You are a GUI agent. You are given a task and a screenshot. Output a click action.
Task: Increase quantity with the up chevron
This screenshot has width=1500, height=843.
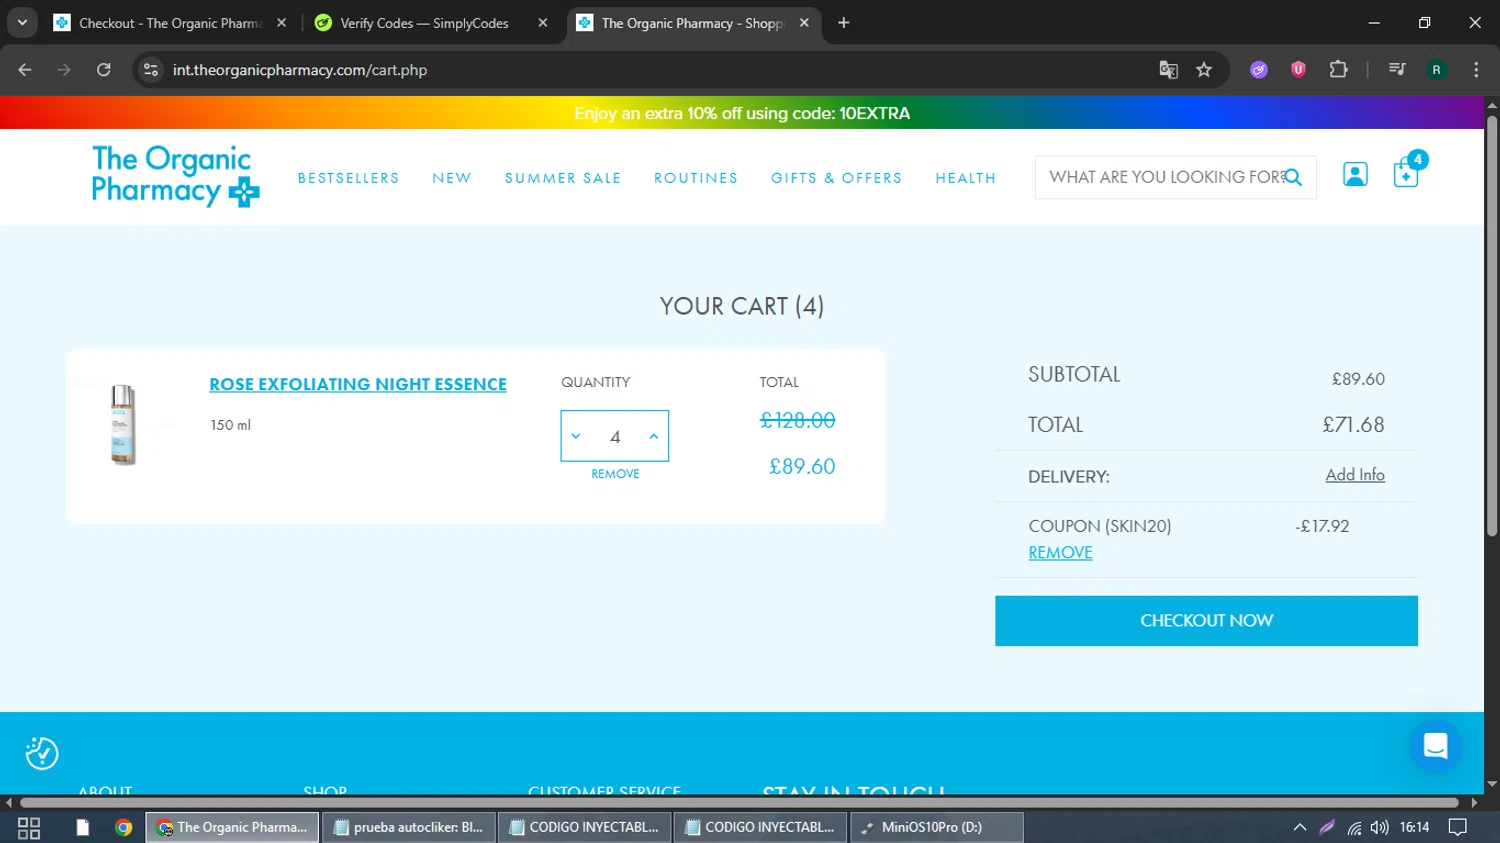654,436
